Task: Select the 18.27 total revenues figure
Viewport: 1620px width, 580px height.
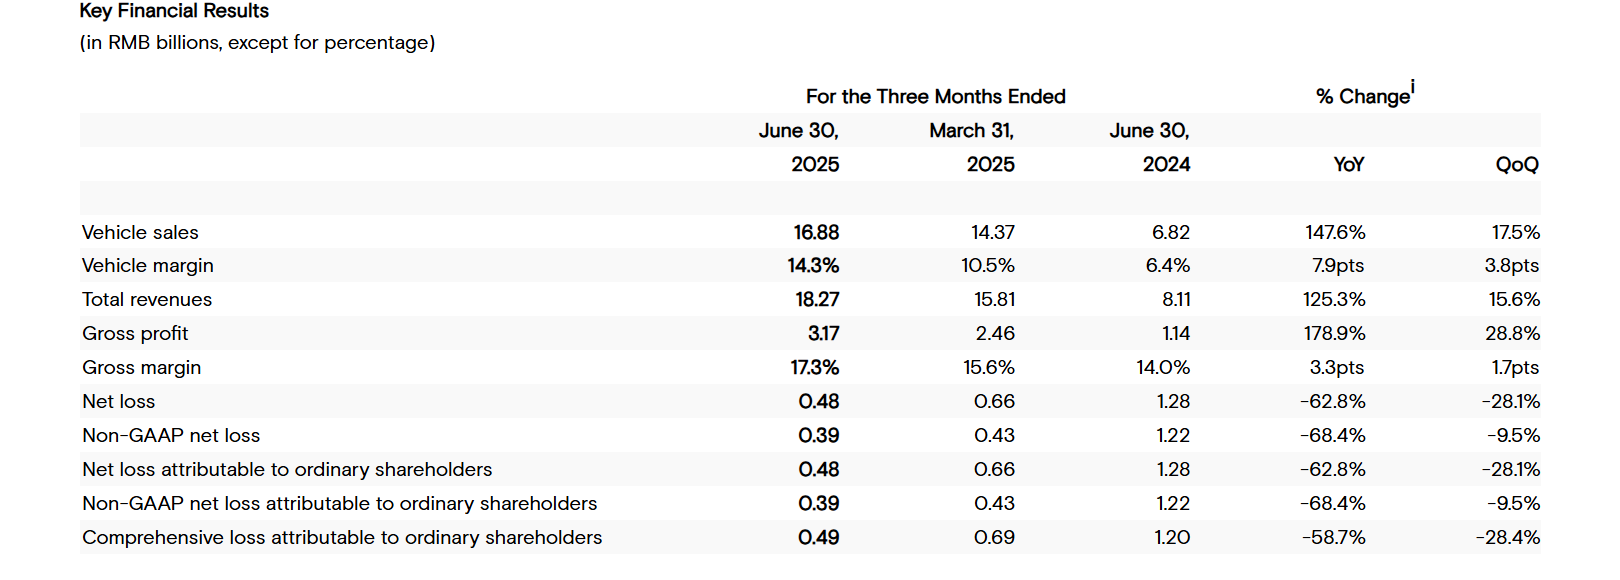Action: tap(817, 300)
